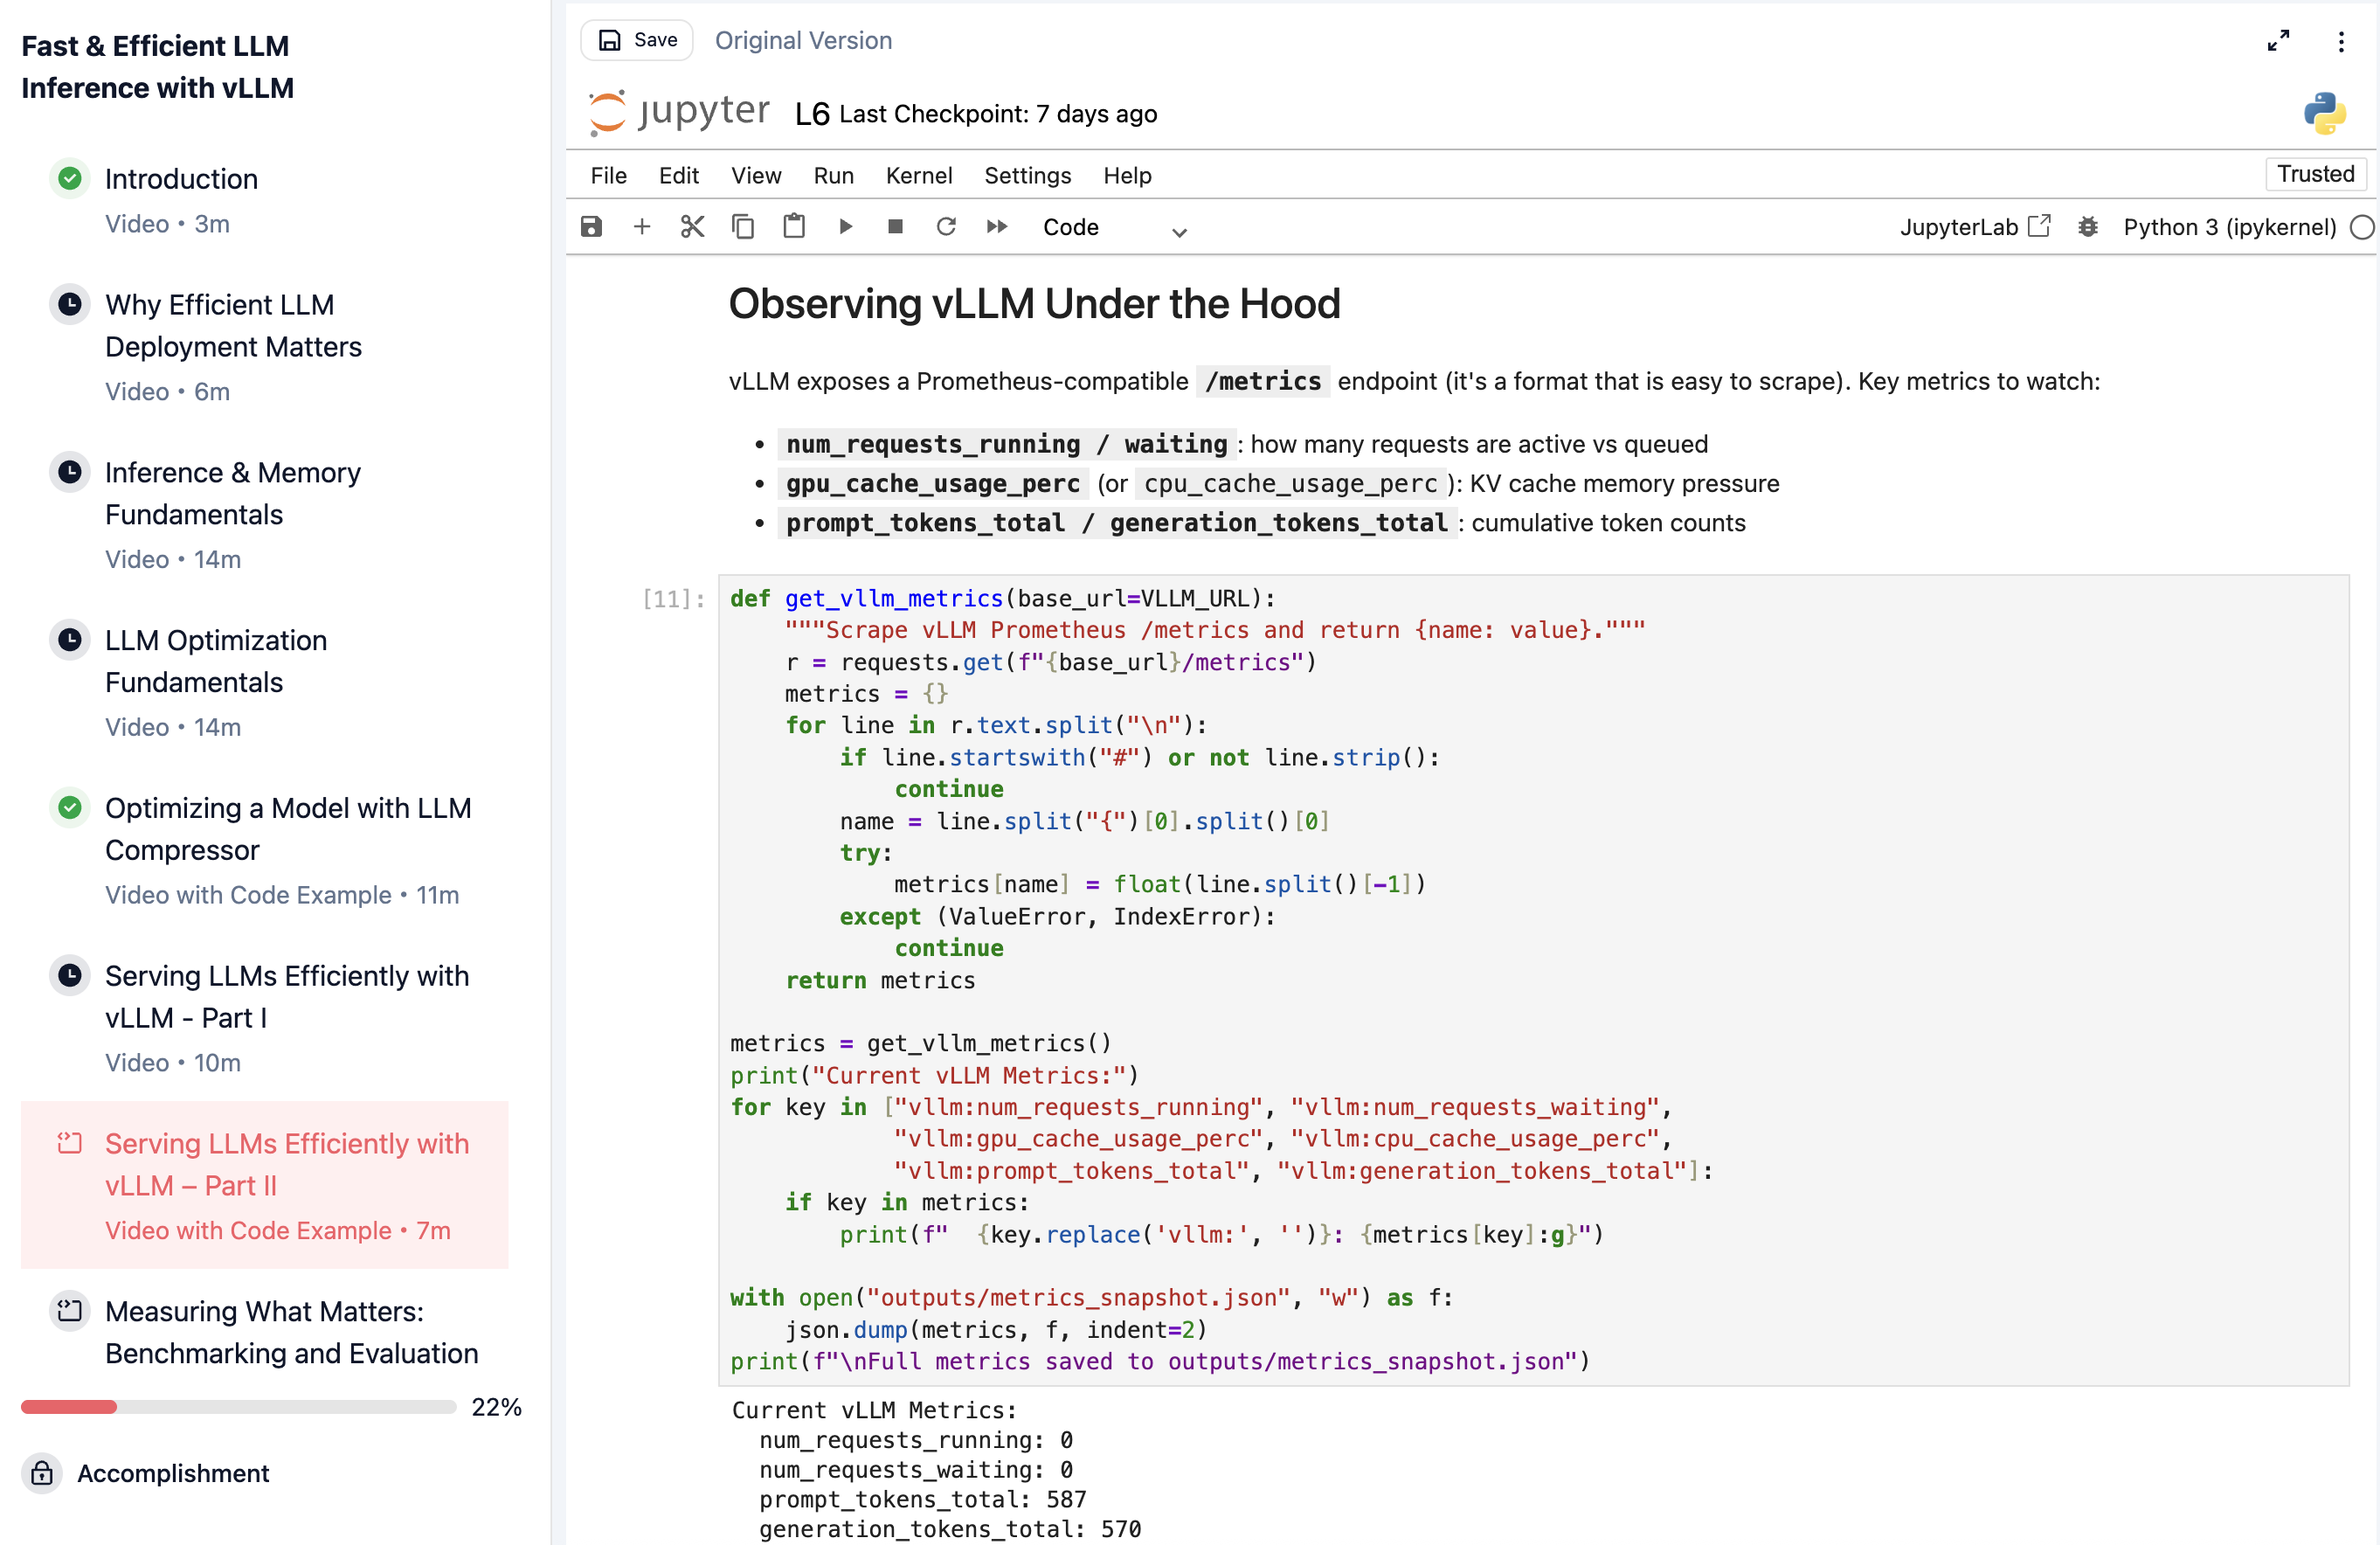2380x1545 pixels.
Task: Click the output line prompt_tokens_total: 587
Action: point(922,1499)
